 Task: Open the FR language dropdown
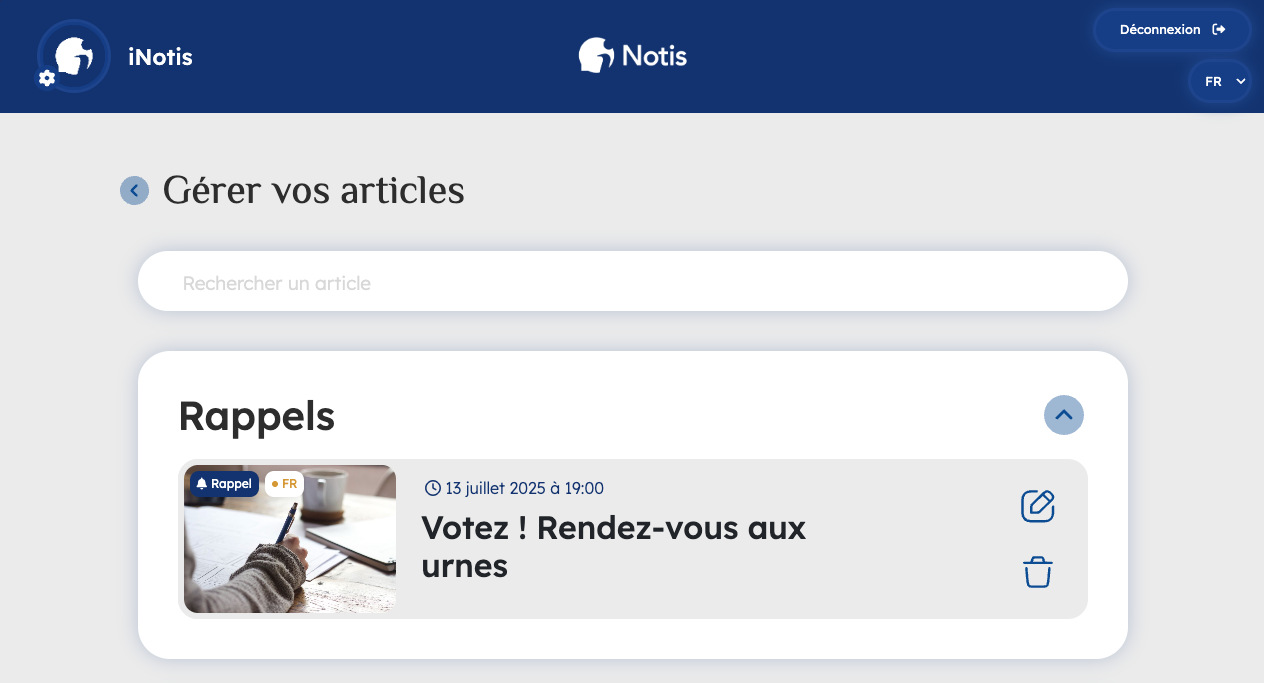[x=1220, y=82]
